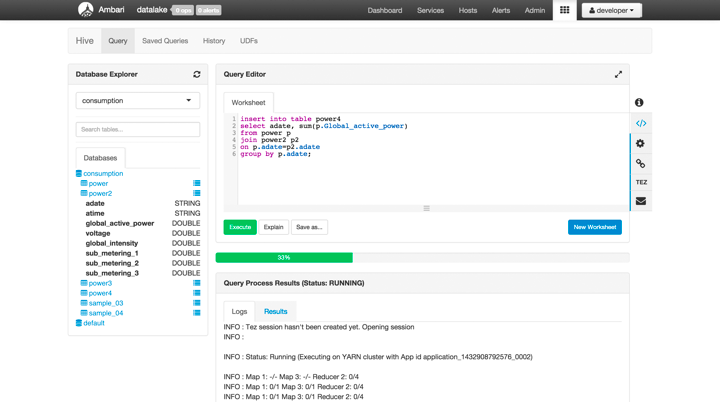This screenshot has width=720, height=402.
Task: Open the TEZ panel
Action: (640, 182)
